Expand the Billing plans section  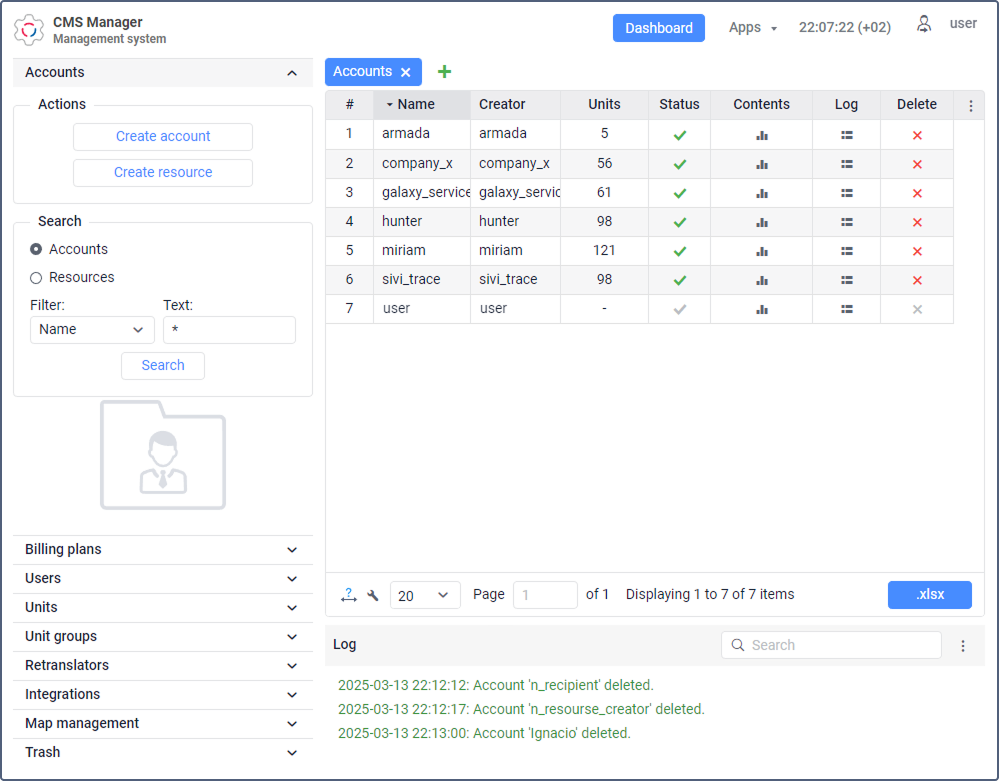click(x=162, y=550)
